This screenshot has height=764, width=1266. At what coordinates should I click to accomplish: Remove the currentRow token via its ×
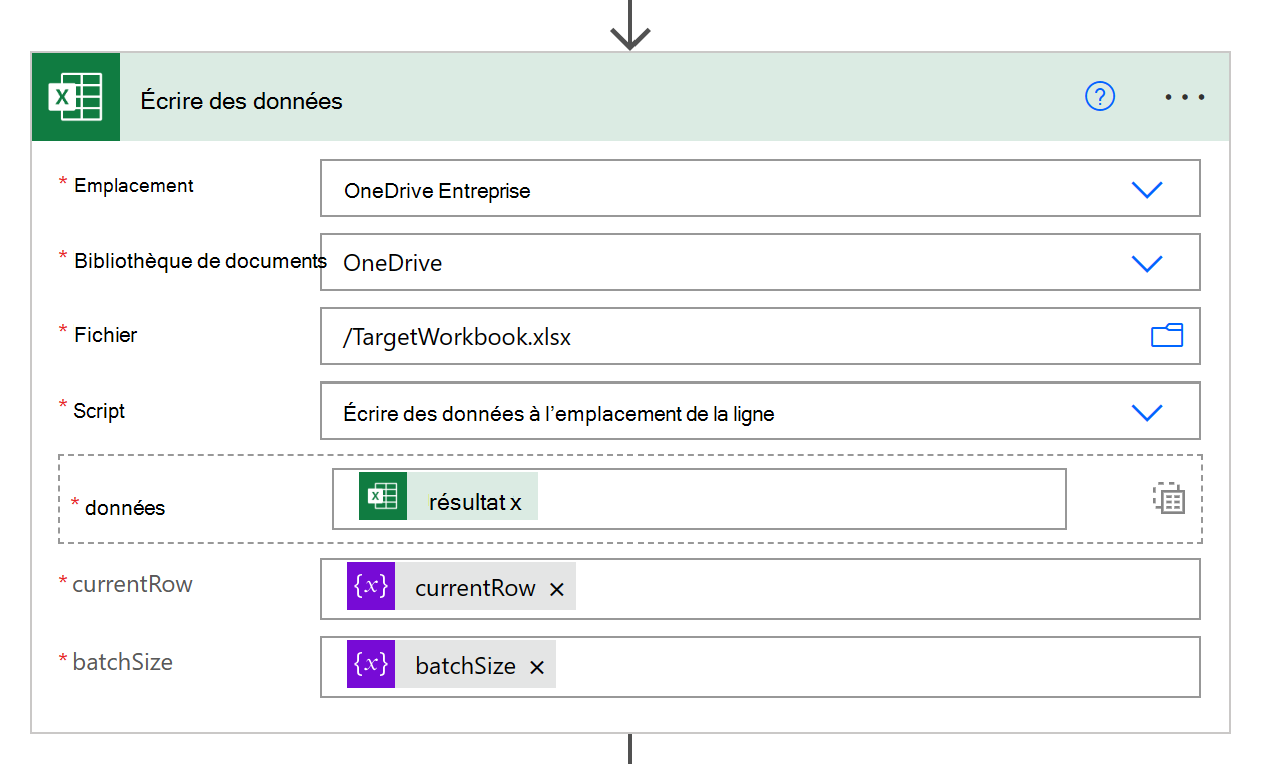(556, 590)
